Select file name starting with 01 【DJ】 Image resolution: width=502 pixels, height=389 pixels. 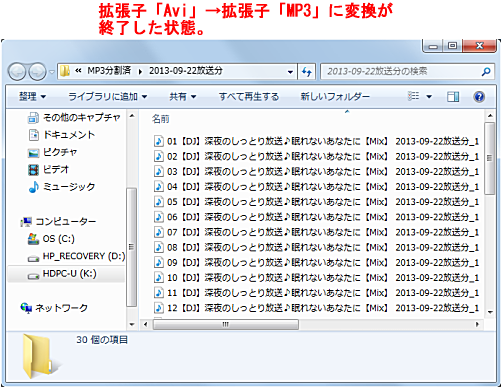pos(323,141)
